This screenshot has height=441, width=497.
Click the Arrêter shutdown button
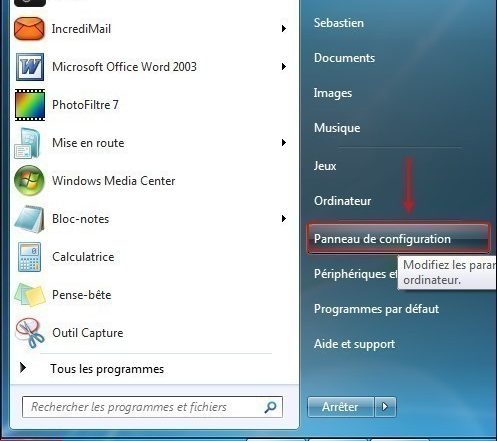coord(340,407)
